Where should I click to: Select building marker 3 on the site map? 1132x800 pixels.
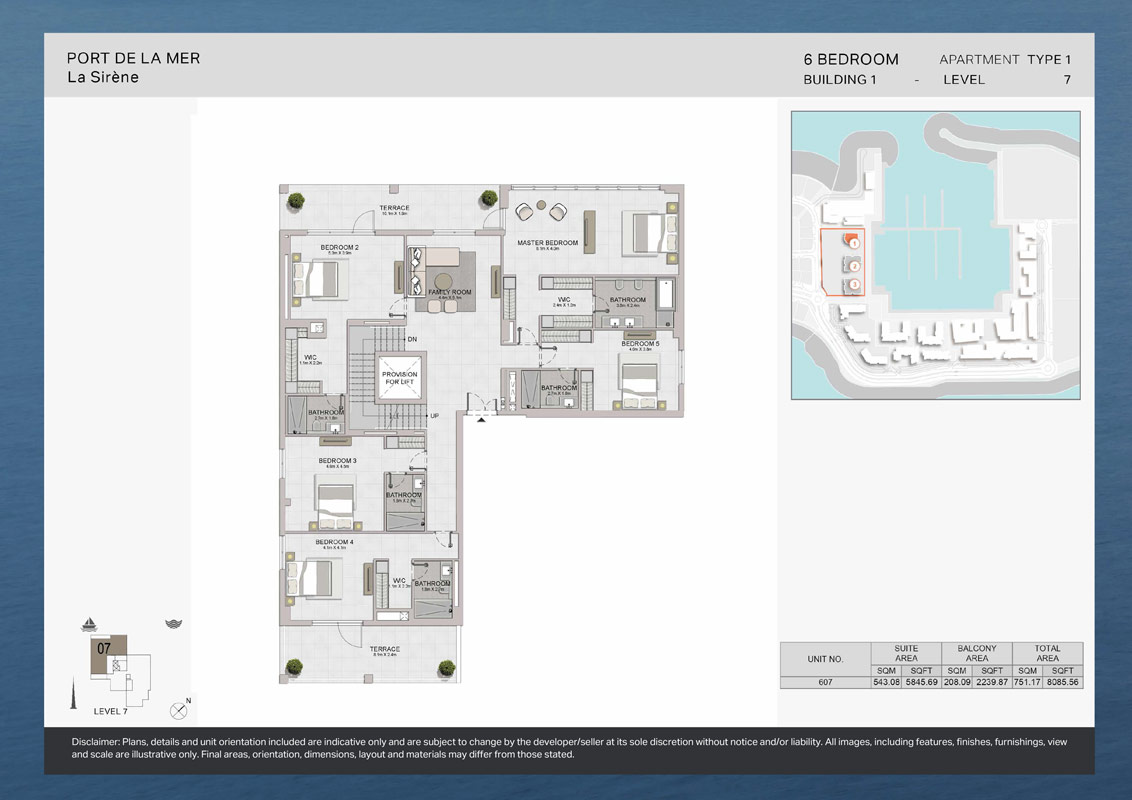(x=854, y=285)
